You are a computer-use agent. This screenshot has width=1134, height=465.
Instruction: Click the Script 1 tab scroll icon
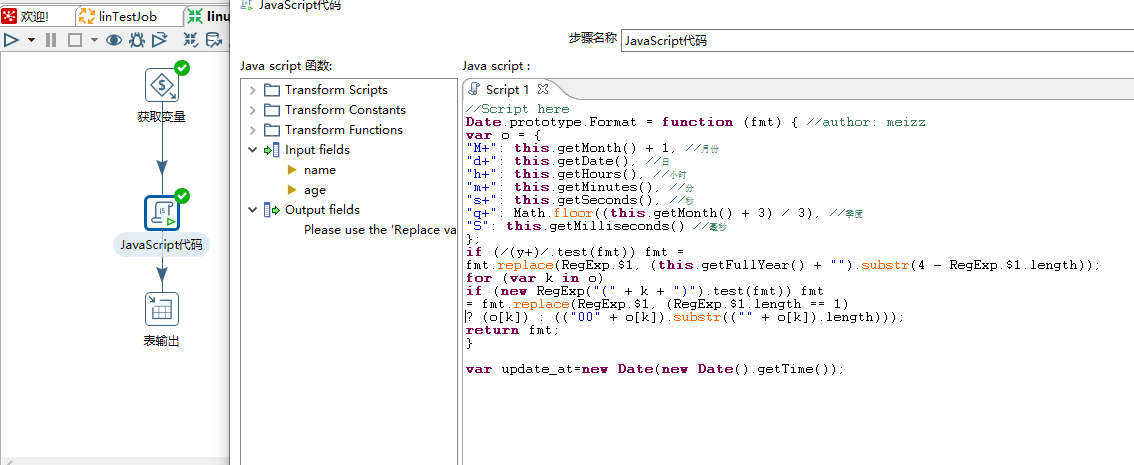[x=474, y=90]
